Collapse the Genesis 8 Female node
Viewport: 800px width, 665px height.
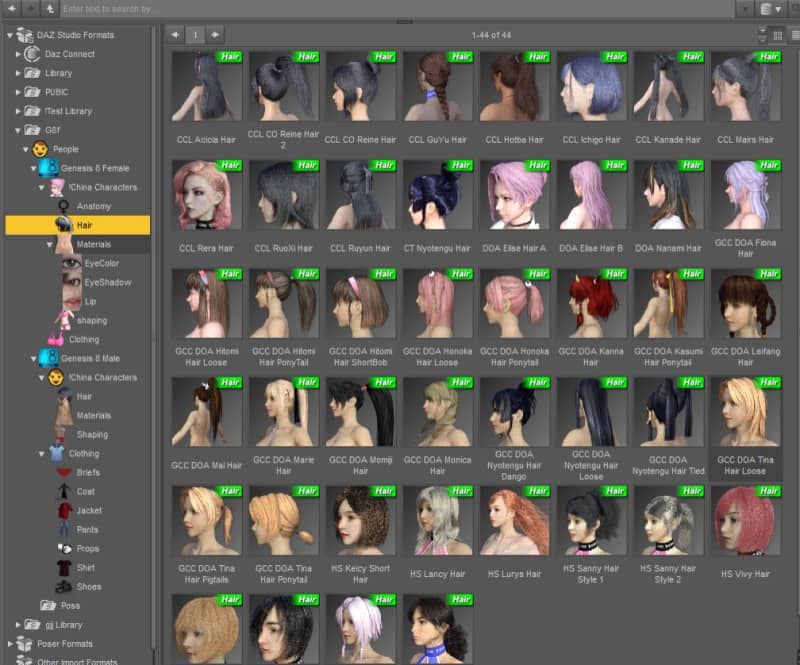tap(34, 168)
